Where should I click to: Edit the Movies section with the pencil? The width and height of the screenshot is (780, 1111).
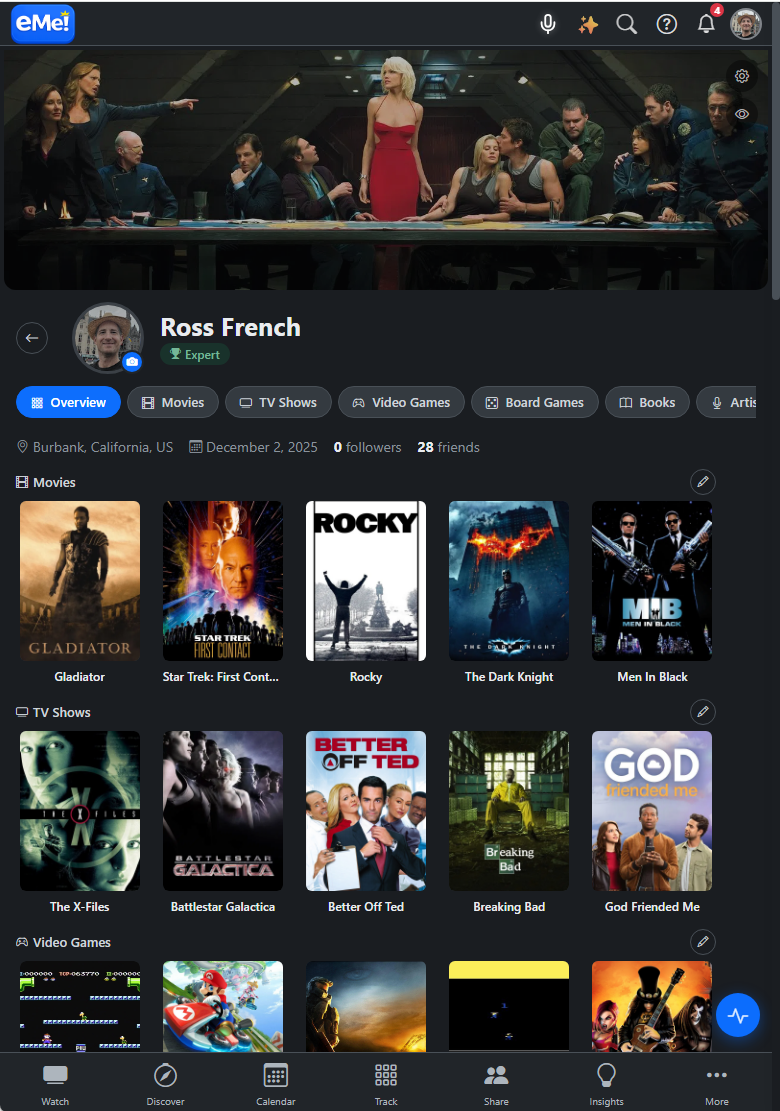pos(702,482)
